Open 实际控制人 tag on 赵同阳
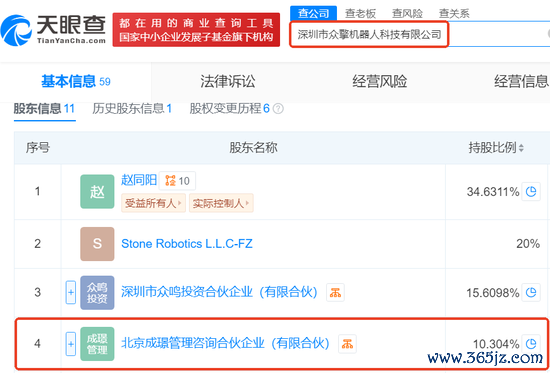The image size is (550, 373). (221, 203)
